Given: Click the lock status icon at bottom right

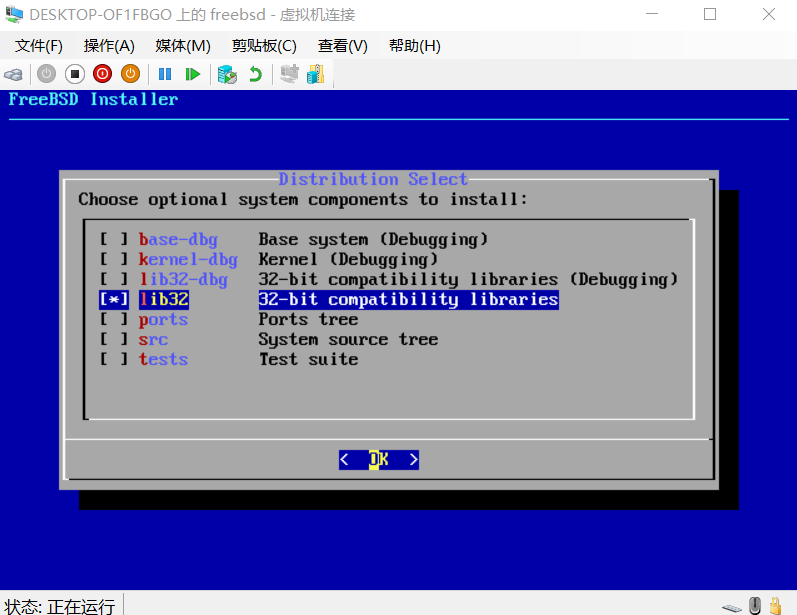Looking at the screenshot, I should pos(775,605).
